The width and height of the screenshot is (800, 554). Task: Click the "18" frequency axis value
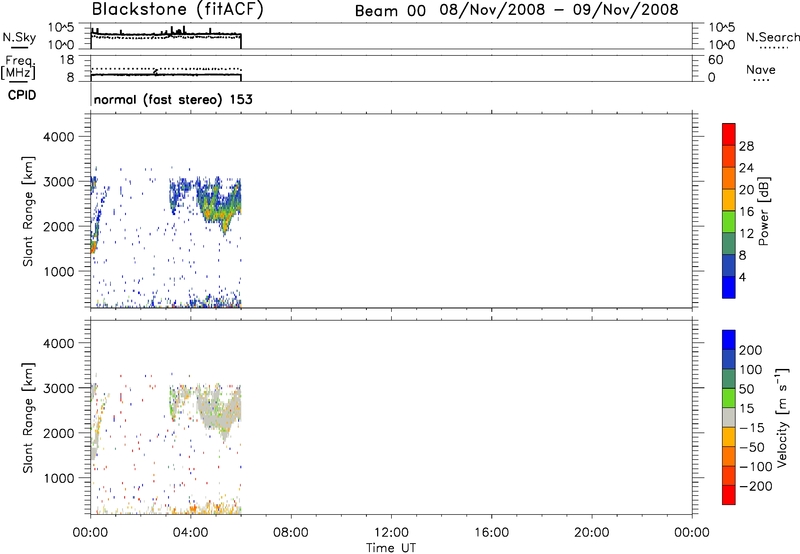(x=67, y=60)
